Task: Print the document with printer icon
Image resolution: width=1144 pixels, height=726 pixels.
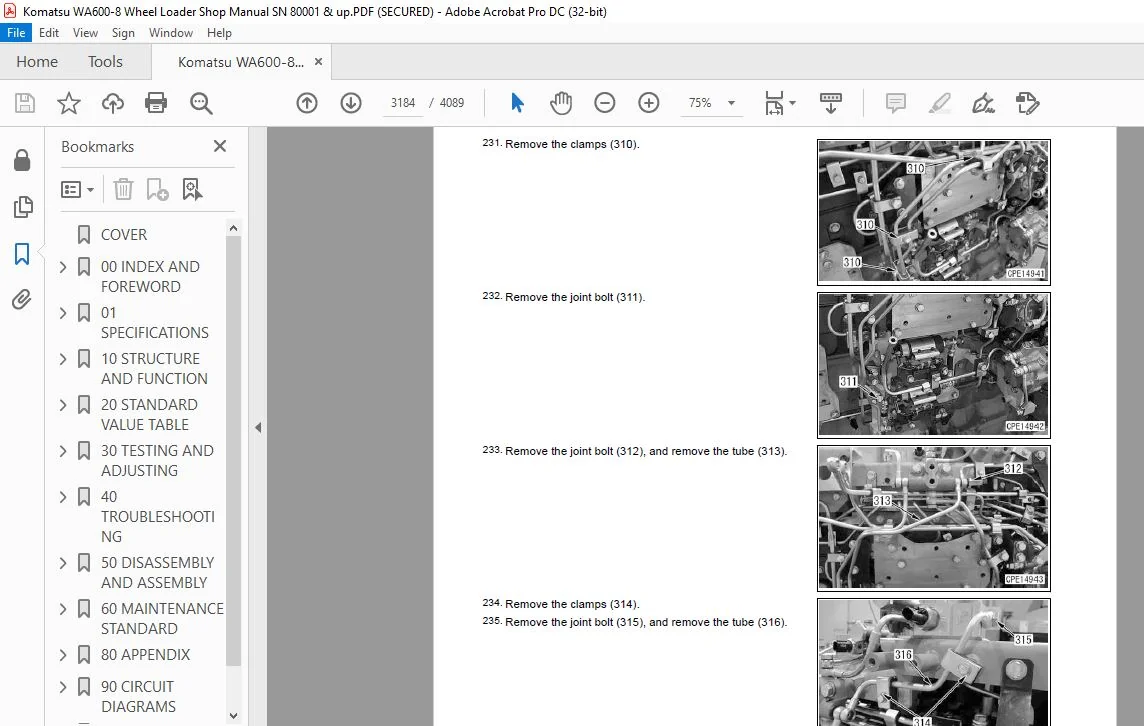Action: click(x=156, y=103)
